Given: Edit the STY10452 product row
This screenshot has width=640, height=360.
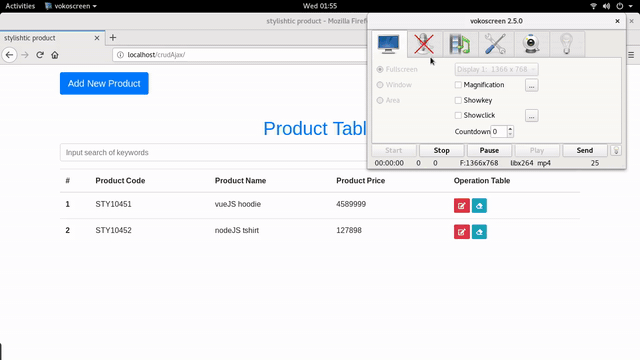Looking at the screenshot, I should (x=462, y=232).
